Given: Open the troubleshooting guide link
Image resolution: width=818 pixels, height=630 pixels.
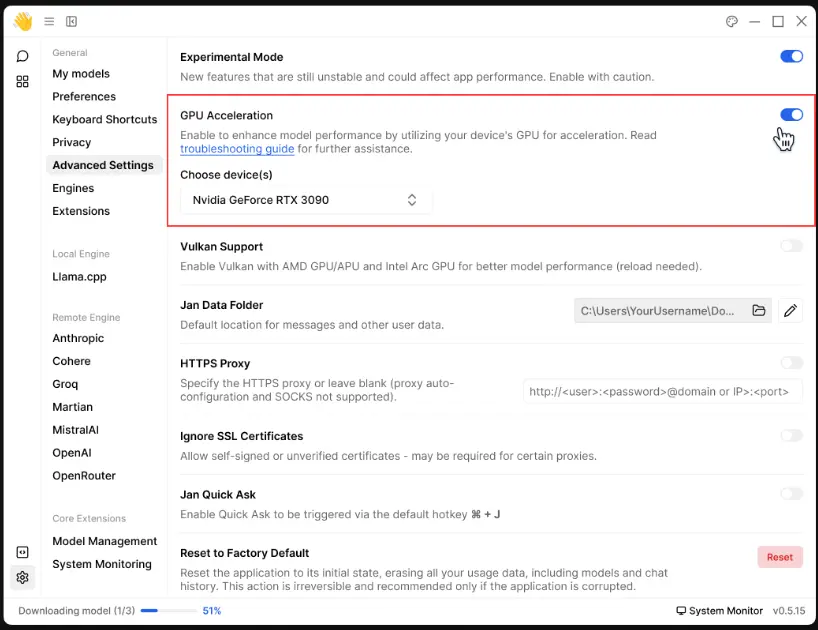Looking at the screenshot, I should [x=237, y=149].
